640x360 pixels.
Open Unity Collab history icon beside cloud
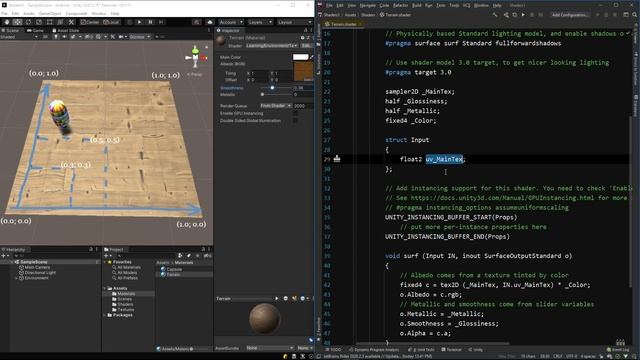click(x=197, y=22)
